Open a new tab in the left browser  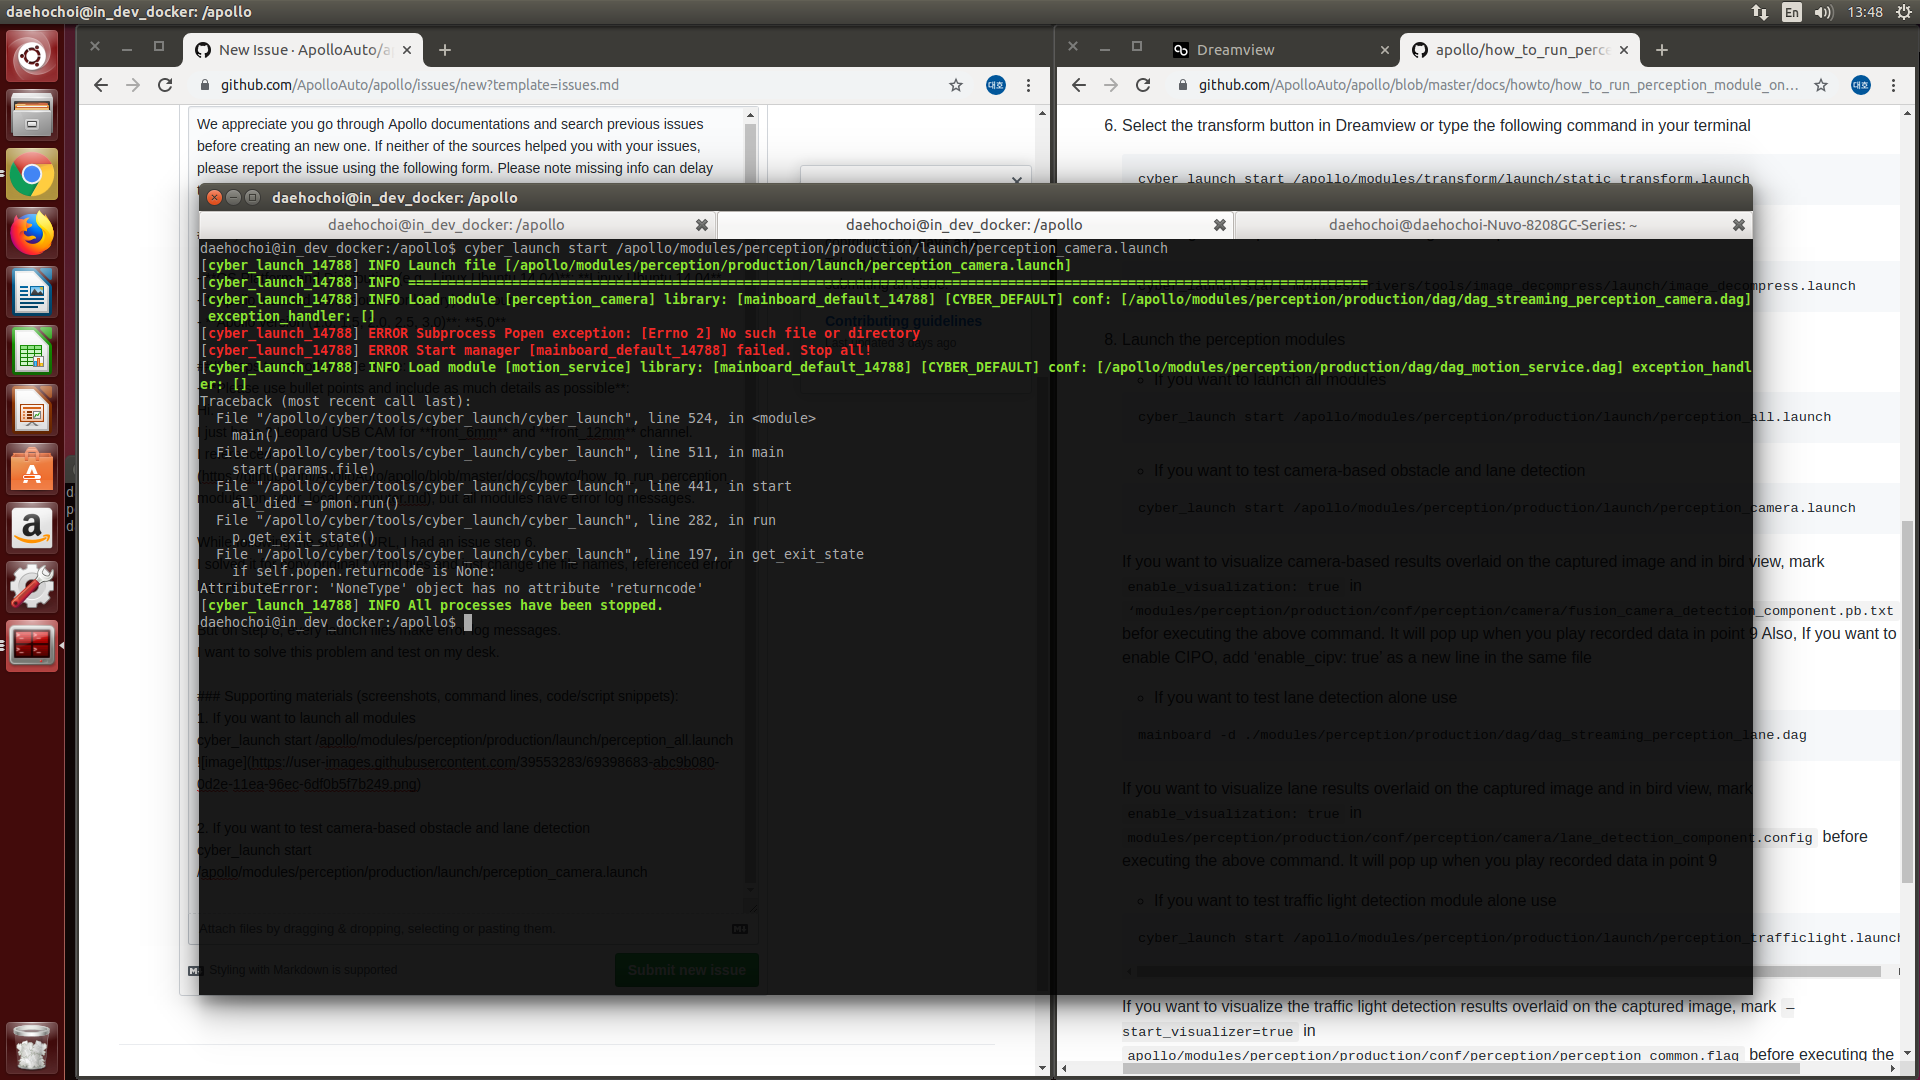coord(445,50)
